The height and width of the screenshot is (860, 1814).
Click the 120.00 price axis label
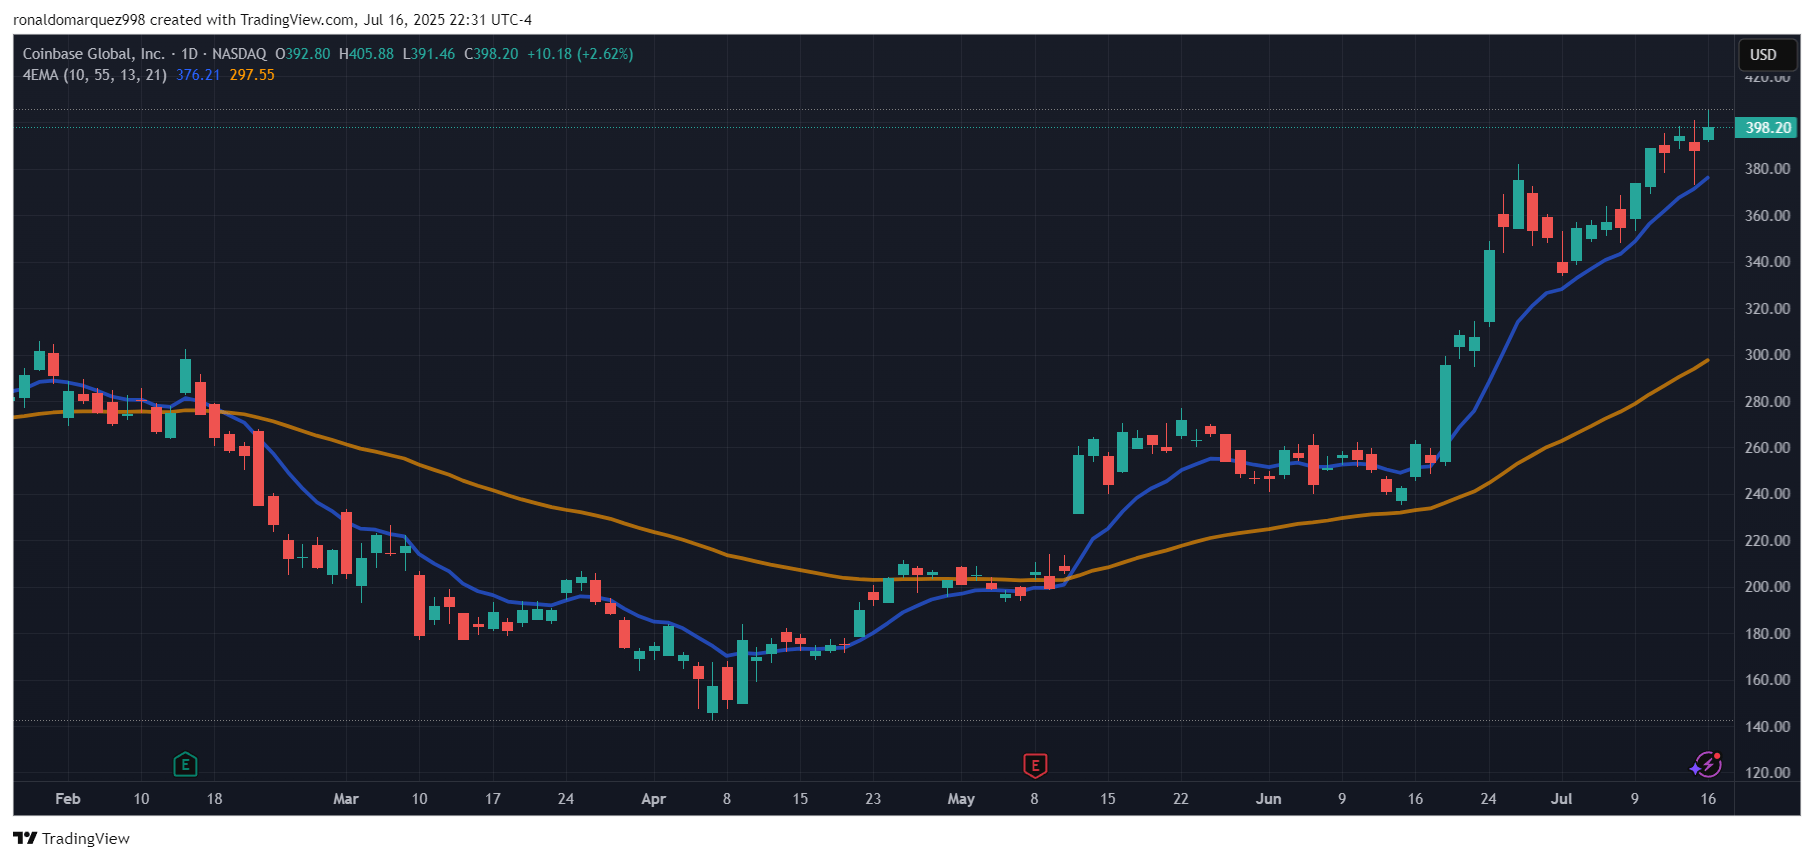point(1767,773)
